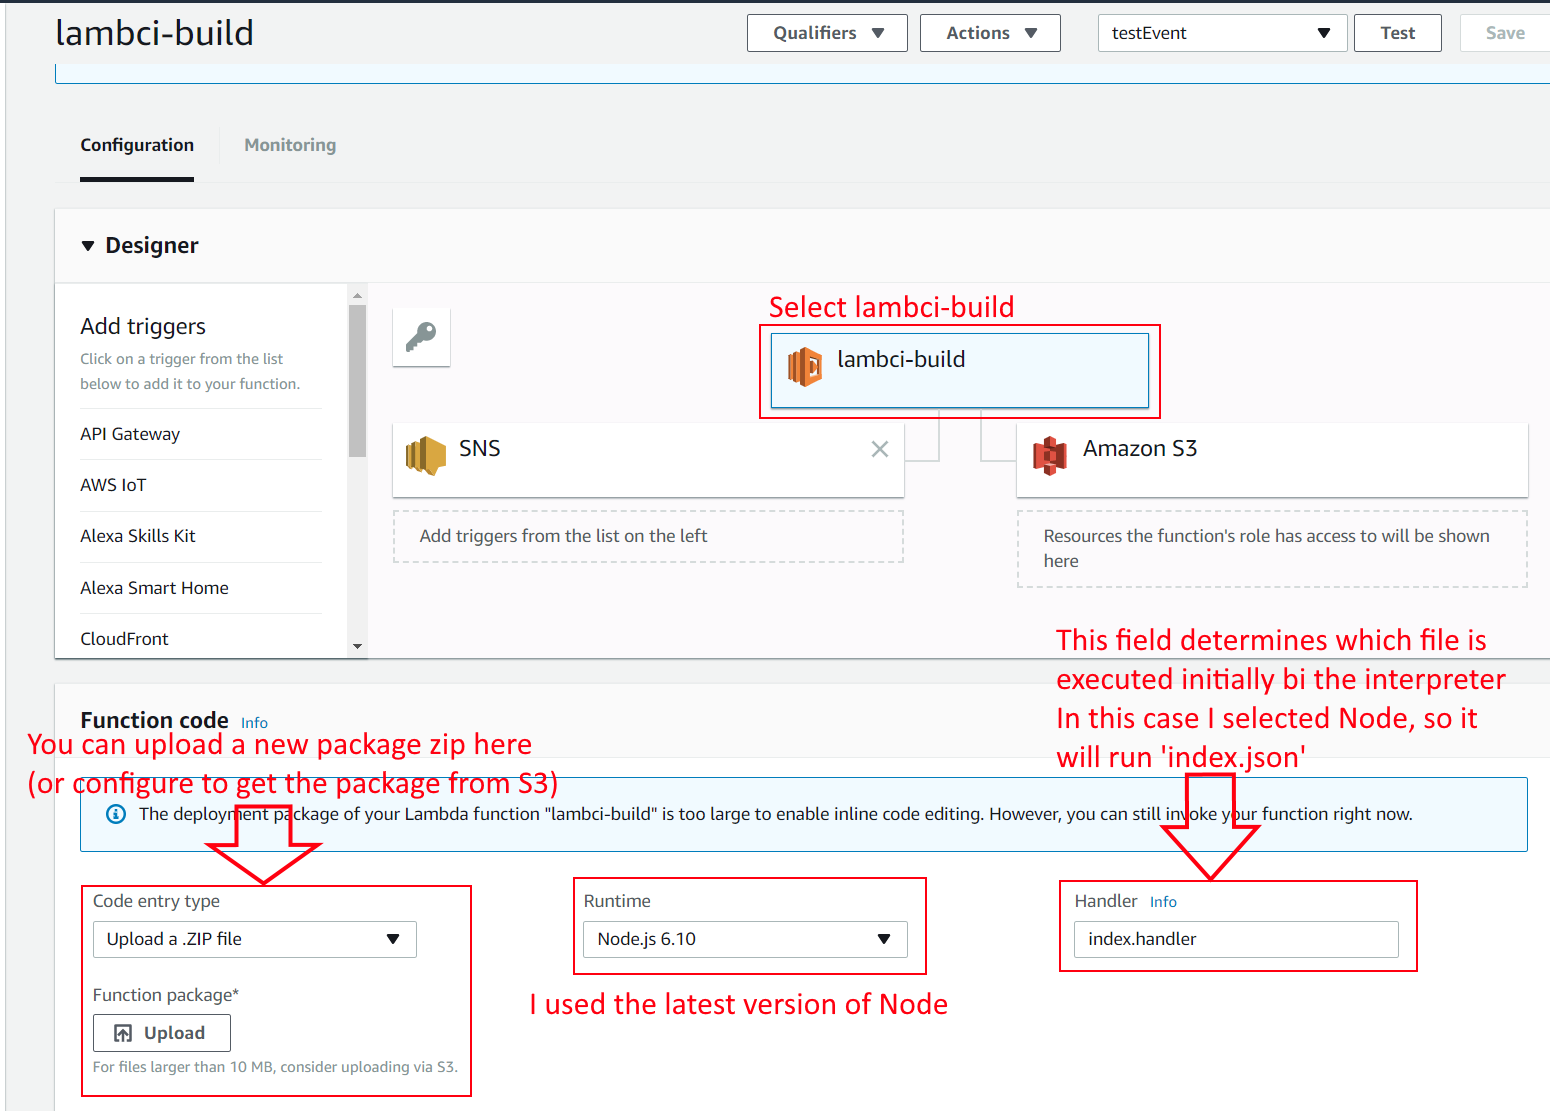Select the SNS trigger card
The height and width of the screenshot is (1111, 1550).
648,459
